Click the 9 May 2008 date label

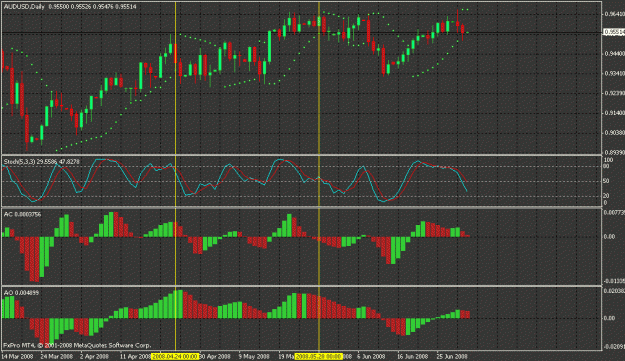[254, 356]
